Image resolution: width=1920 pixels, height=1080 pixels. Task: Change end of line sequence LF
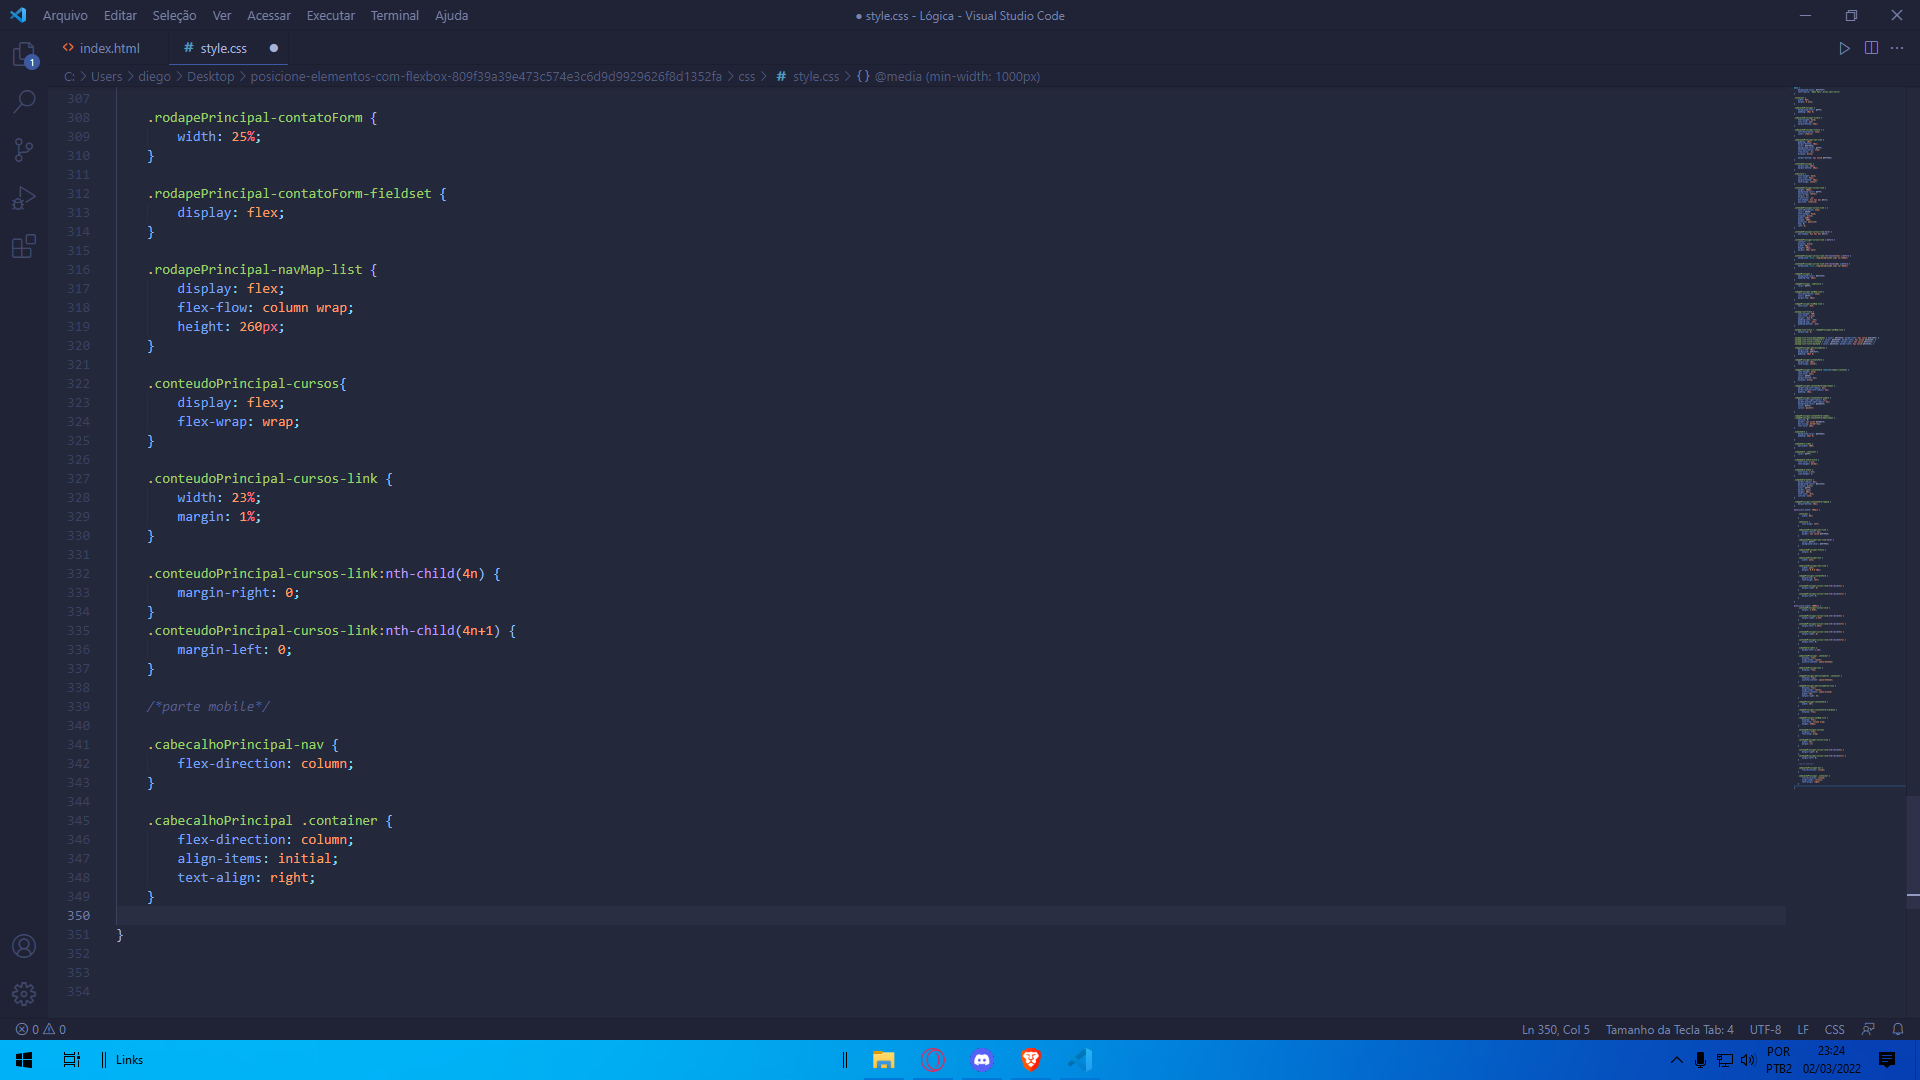[x=1803, y=1029]
